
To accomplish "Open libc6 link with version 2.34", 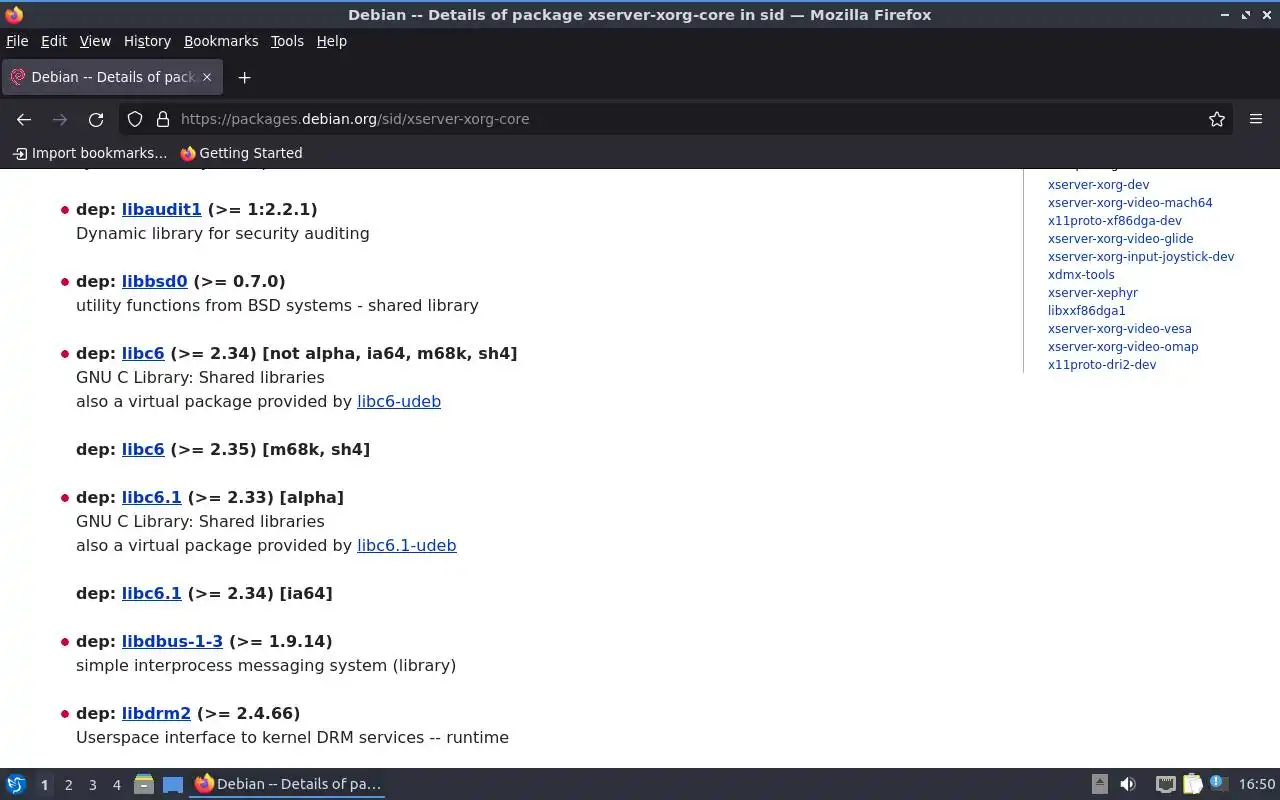I will coord(143,353).
